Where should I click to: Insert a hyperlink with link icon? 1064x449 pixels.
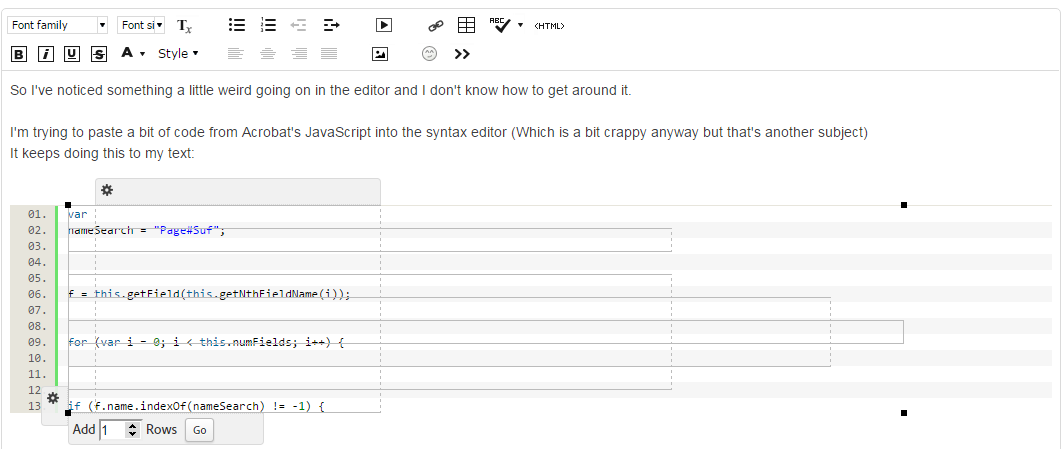coord(436,26)
